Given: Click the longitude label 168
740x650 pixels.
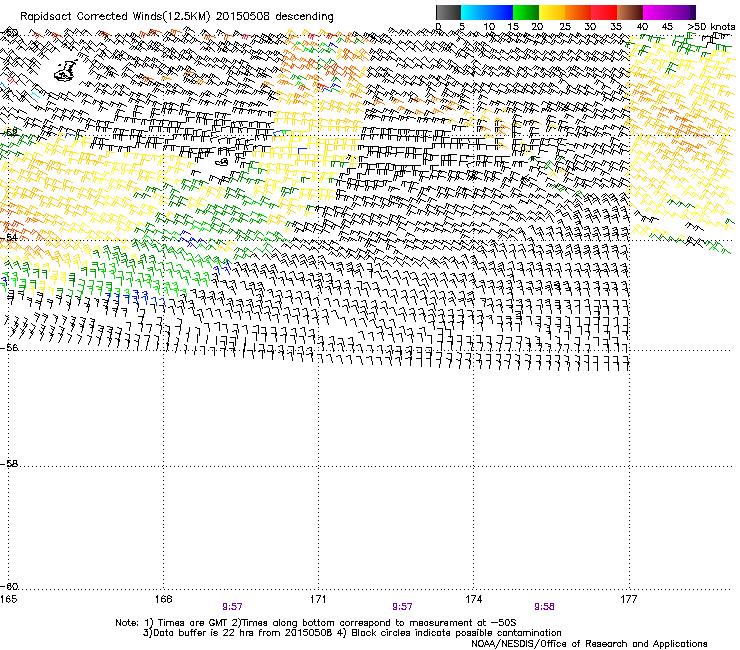Looking at the screenshot, I should 163,599.
